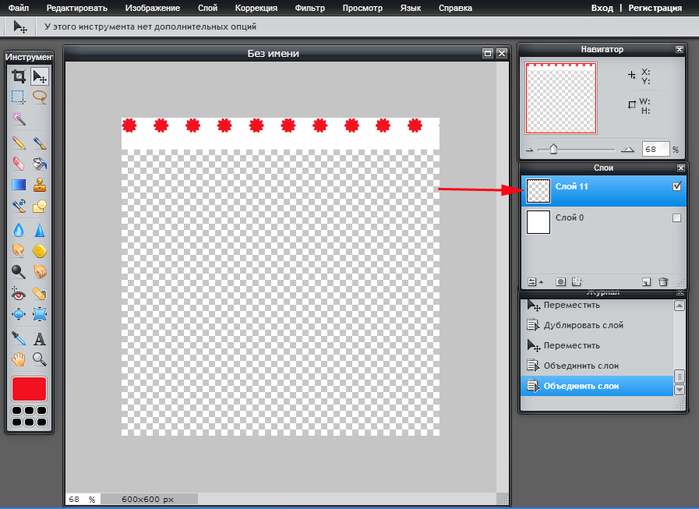Select the Color Replace tool

pyautogui.click(x=18, y=205)
